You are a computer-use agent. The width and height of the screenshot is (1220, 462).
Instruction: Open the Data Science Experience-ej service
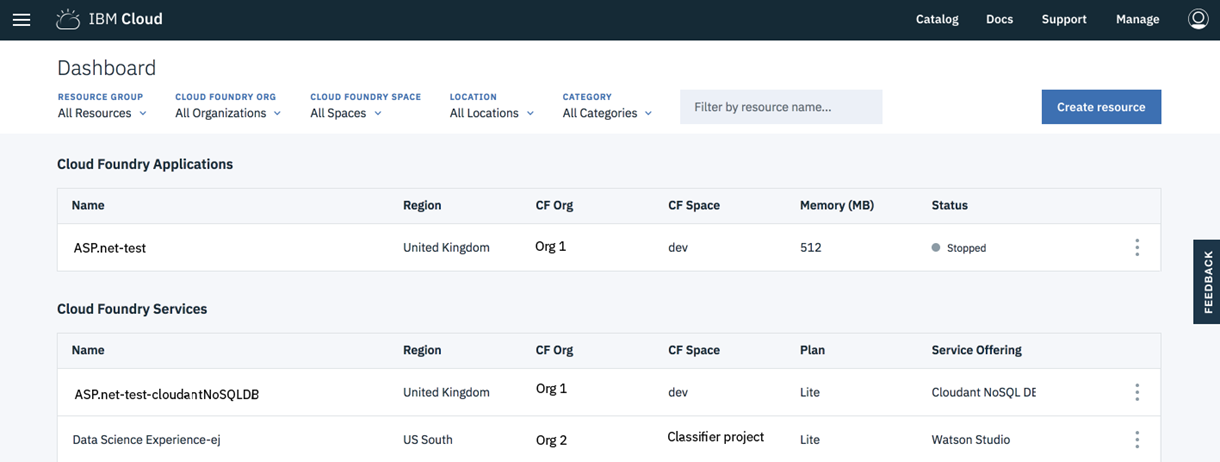[x=144, y=439]
